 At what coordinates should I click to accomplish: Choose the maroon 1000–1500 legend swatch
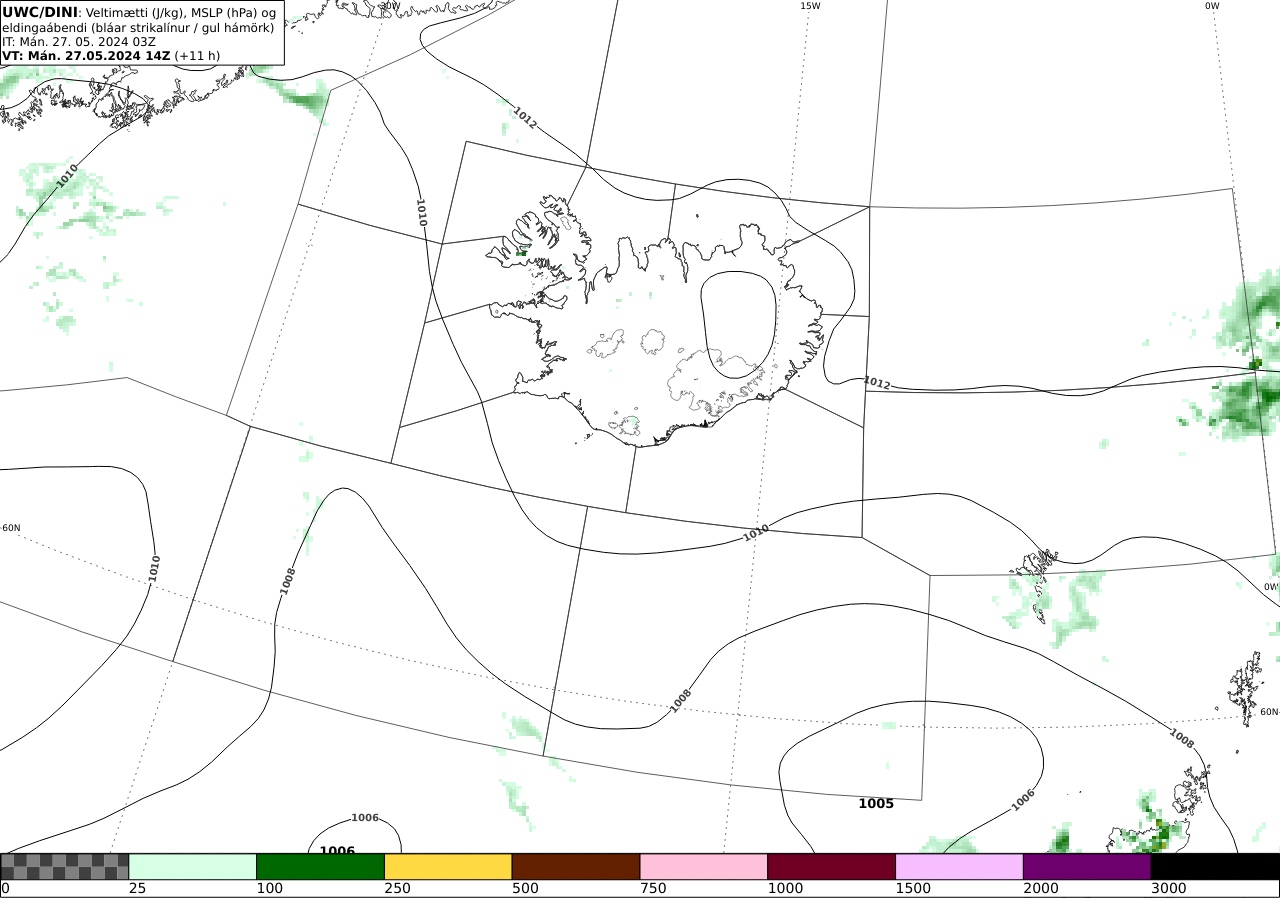(832, 866)
